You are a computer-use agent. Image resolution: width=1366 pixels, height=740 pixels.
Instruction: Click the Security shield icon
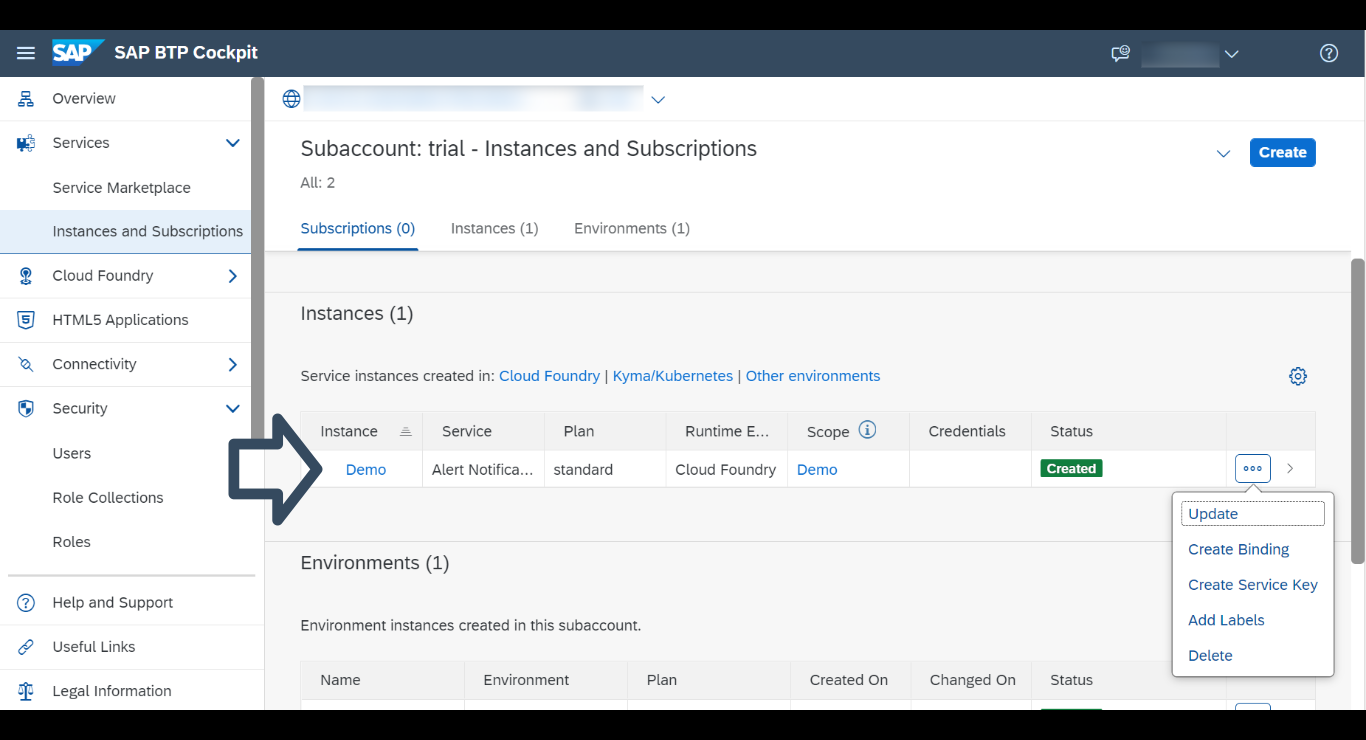pos(26,409)
